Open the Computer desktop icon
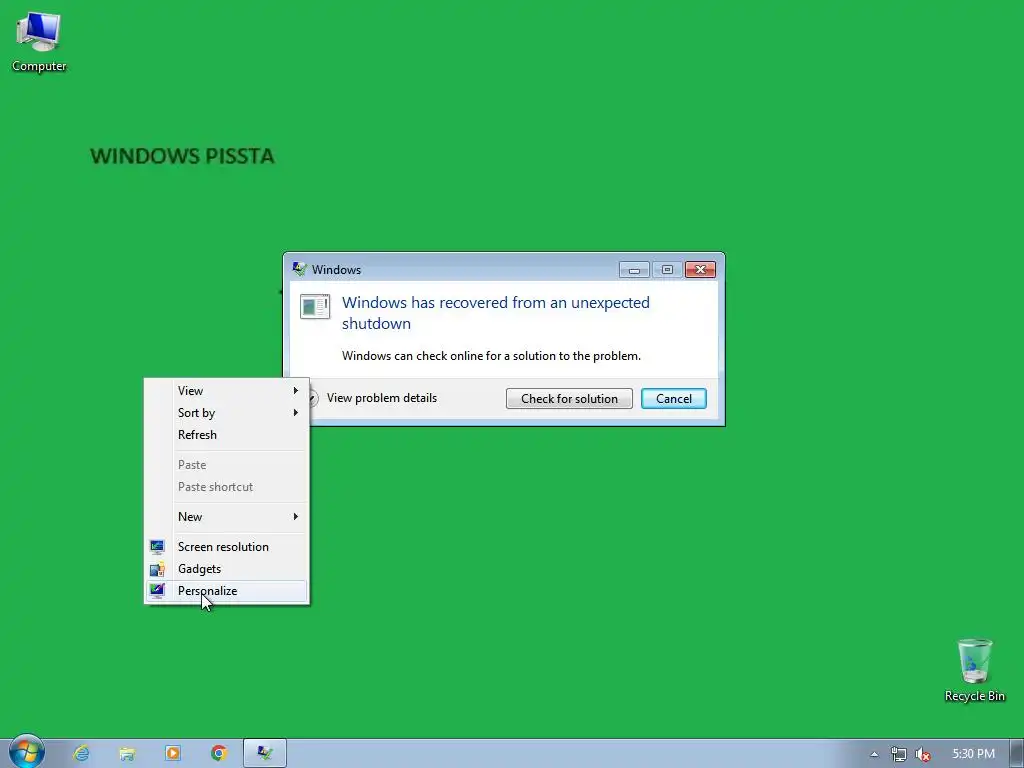Viewport: 1024px width, 768px height. point(39,42)
